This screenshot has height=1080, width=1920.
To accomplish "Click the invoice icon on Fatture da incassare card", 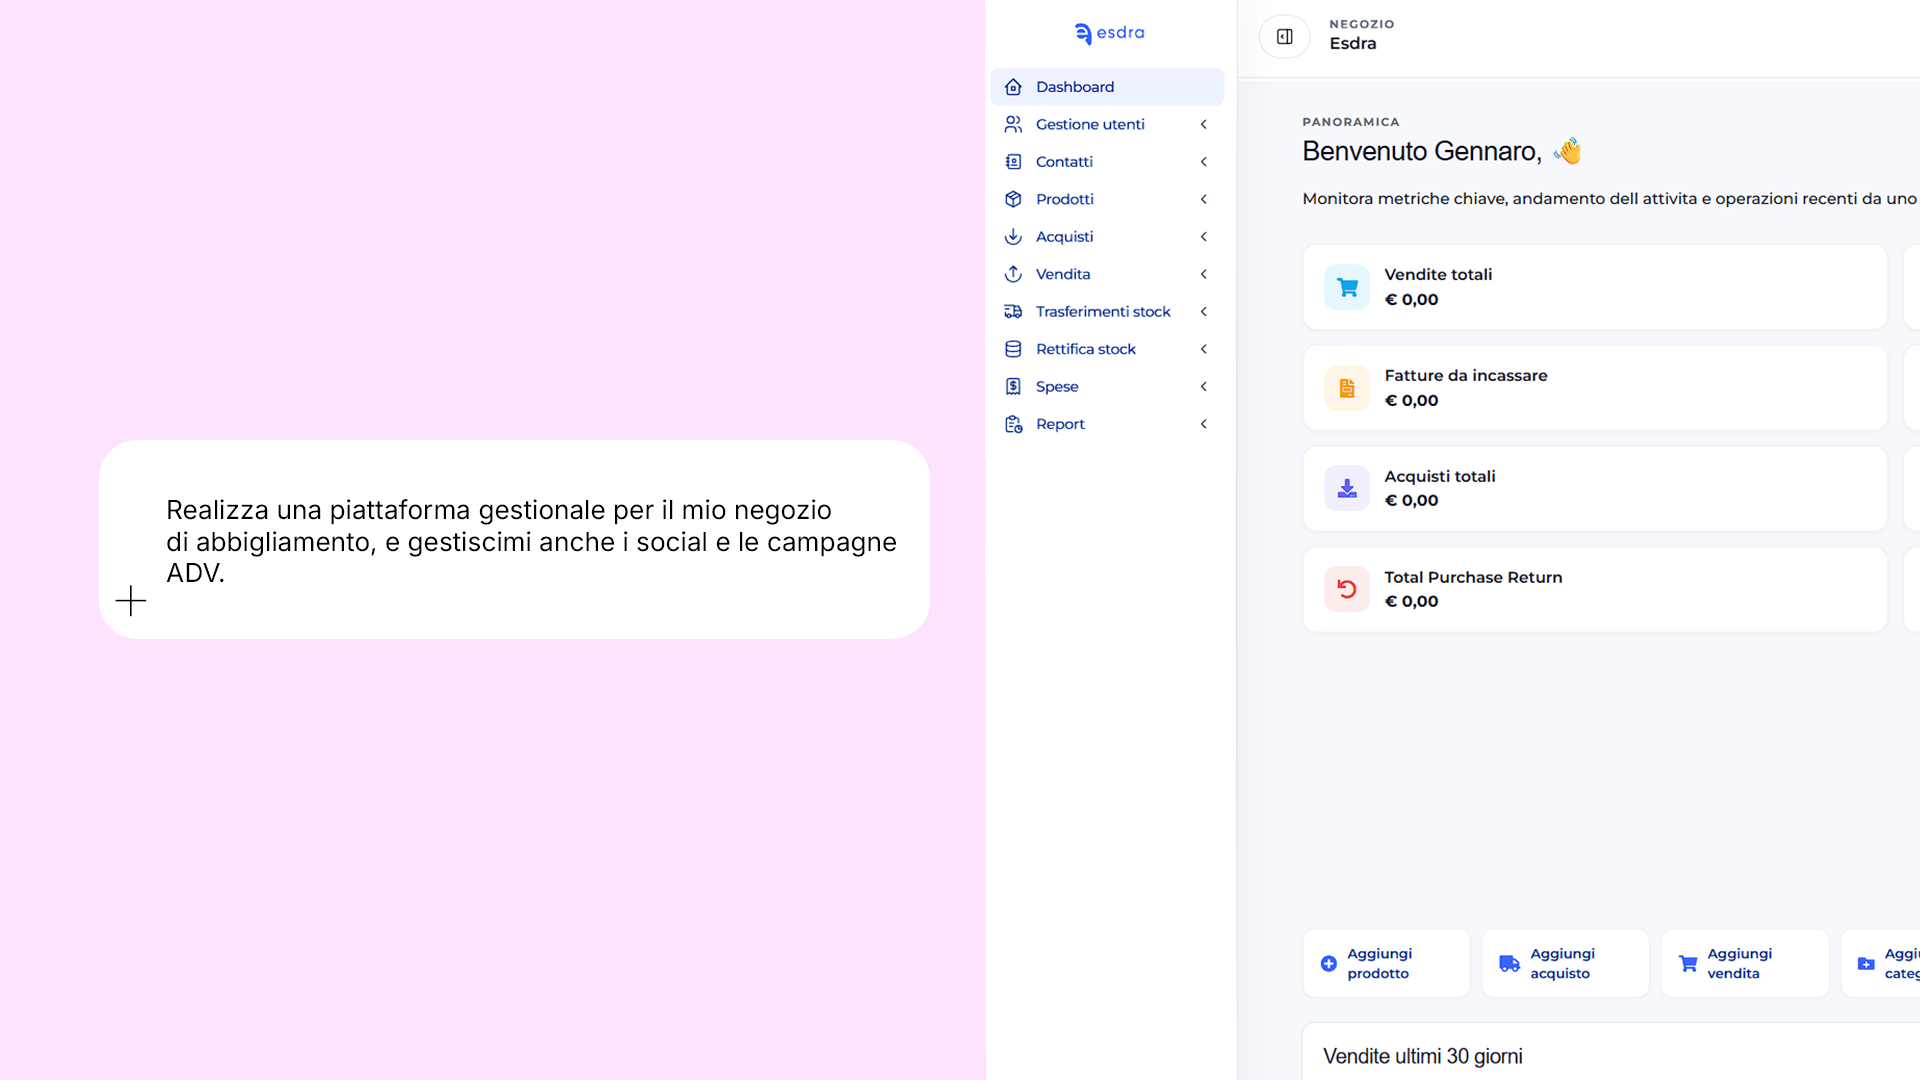I will click(x=1346, y=388).
